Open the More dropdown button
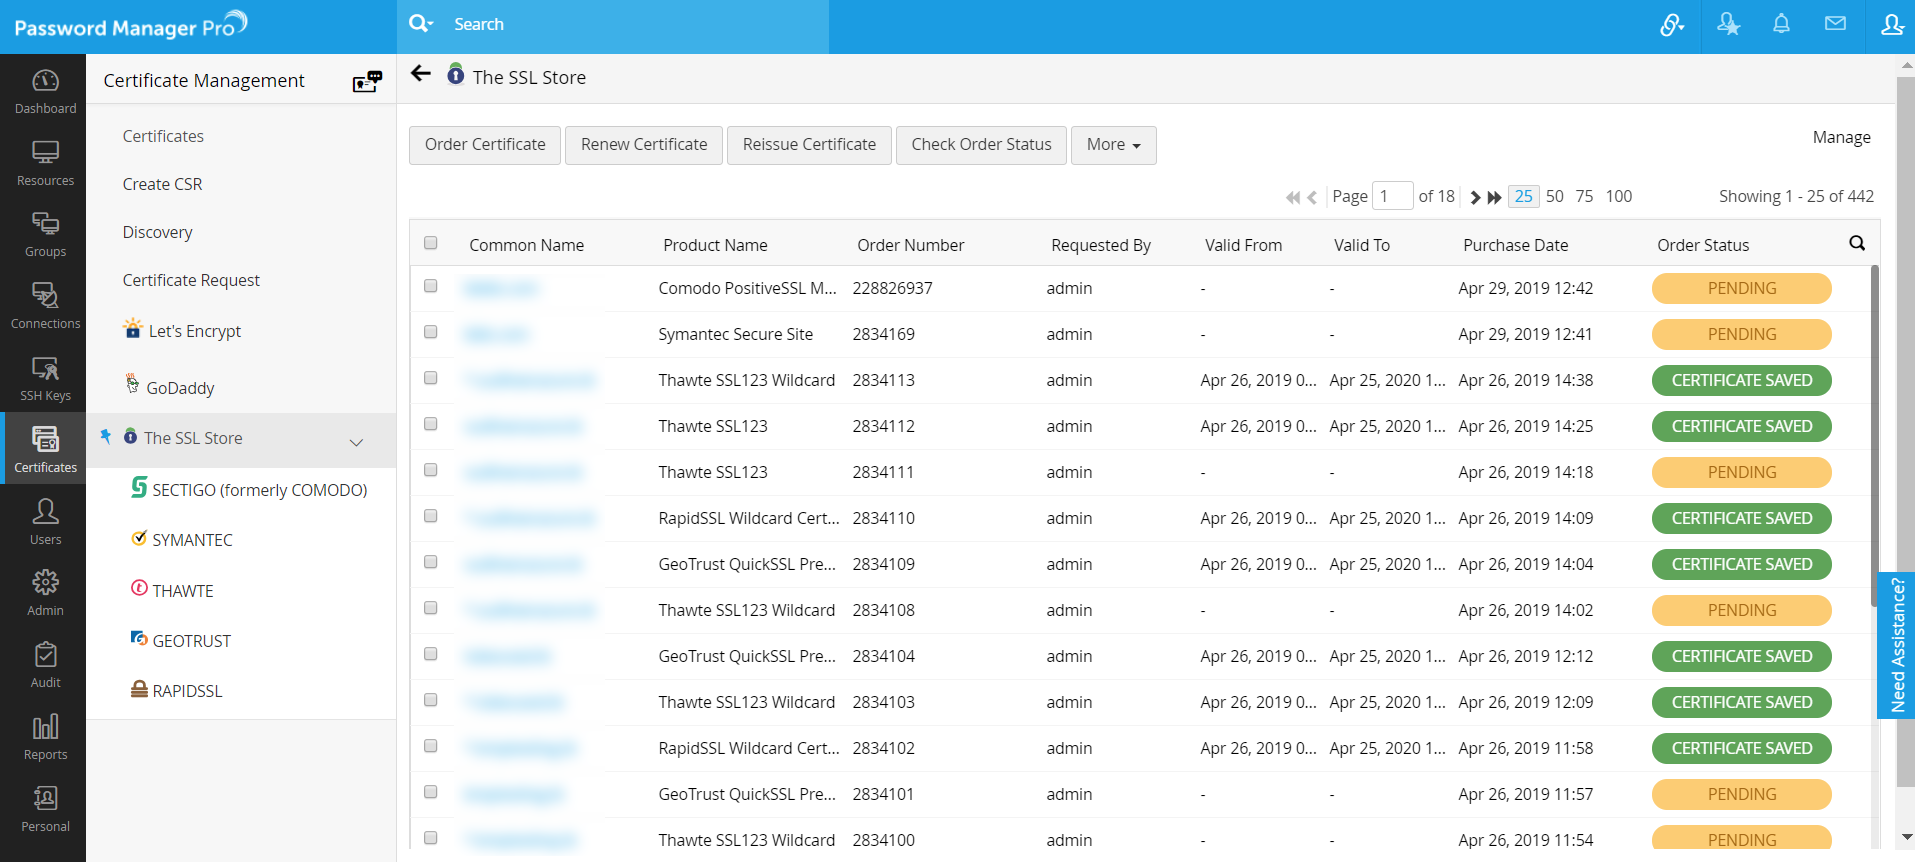The width and height of the screenshot is (1915, 862). 1113,145
